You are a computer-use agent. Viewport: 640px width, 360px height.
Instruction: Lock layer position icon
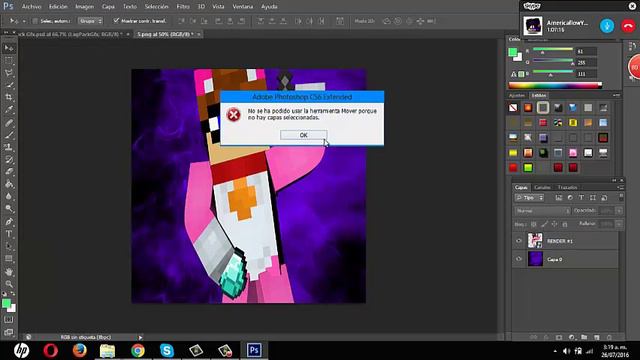[554, 224]
